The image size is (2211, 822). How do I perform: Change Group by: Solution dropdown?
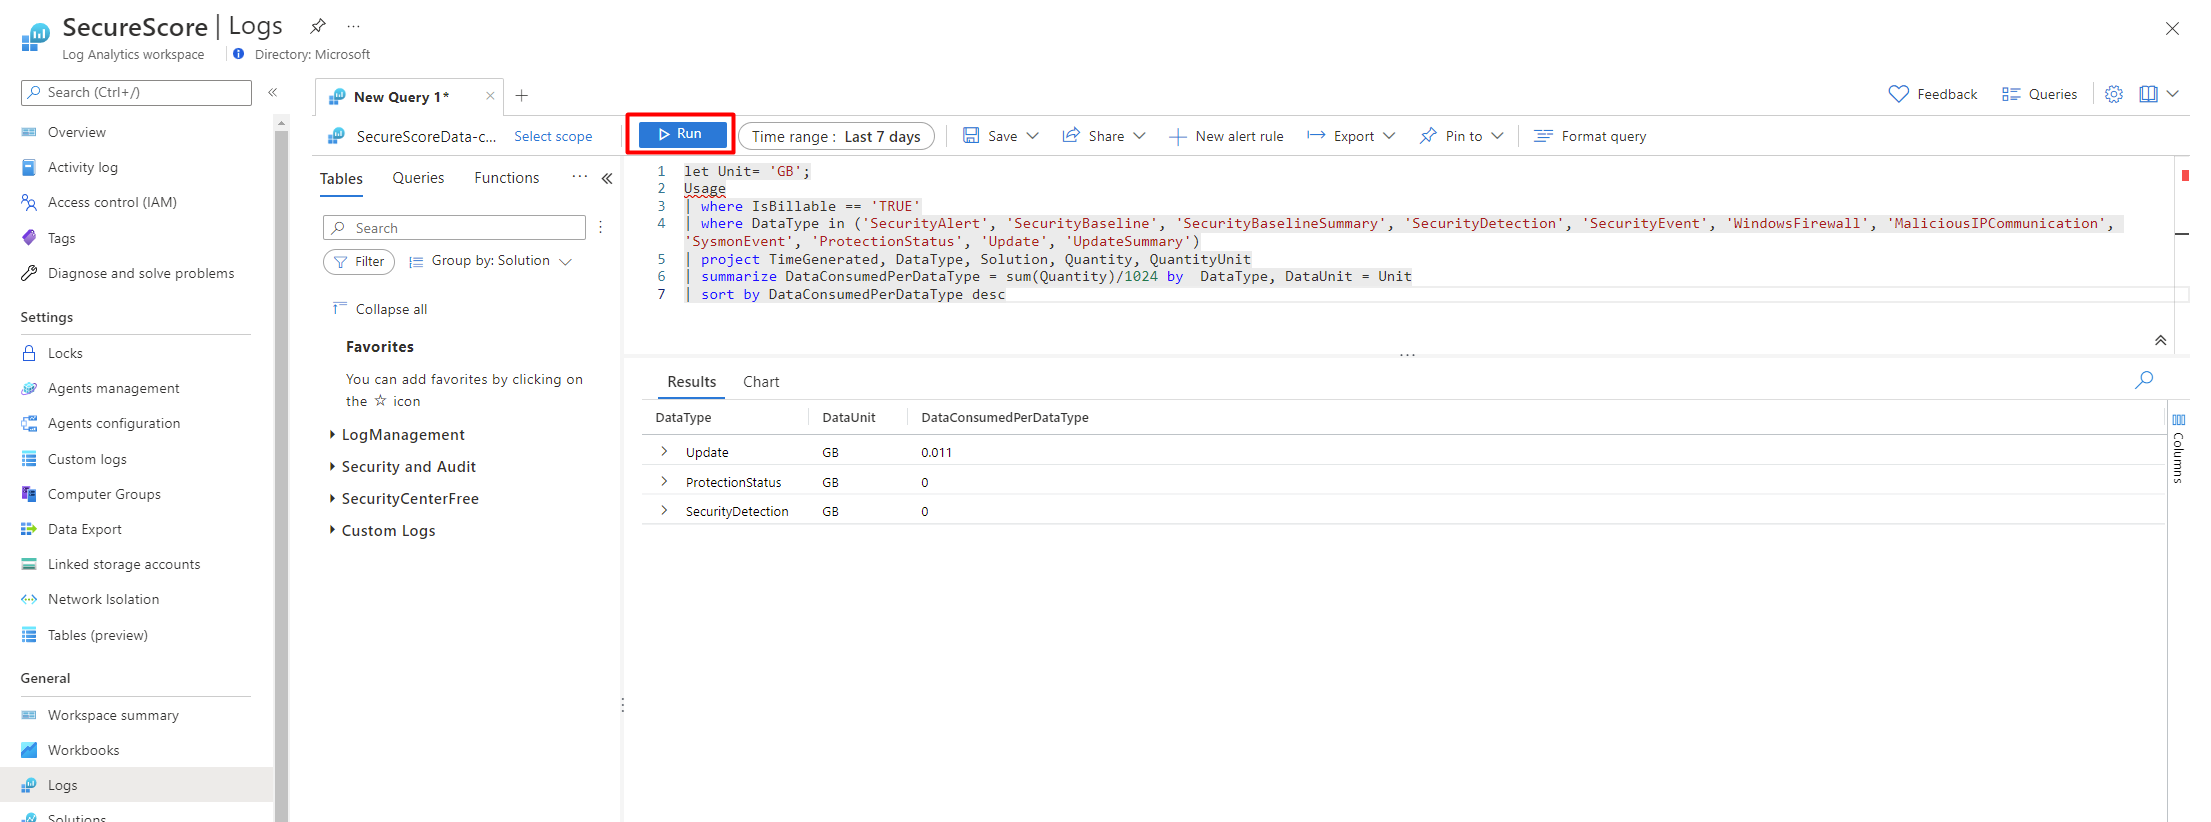490,261
